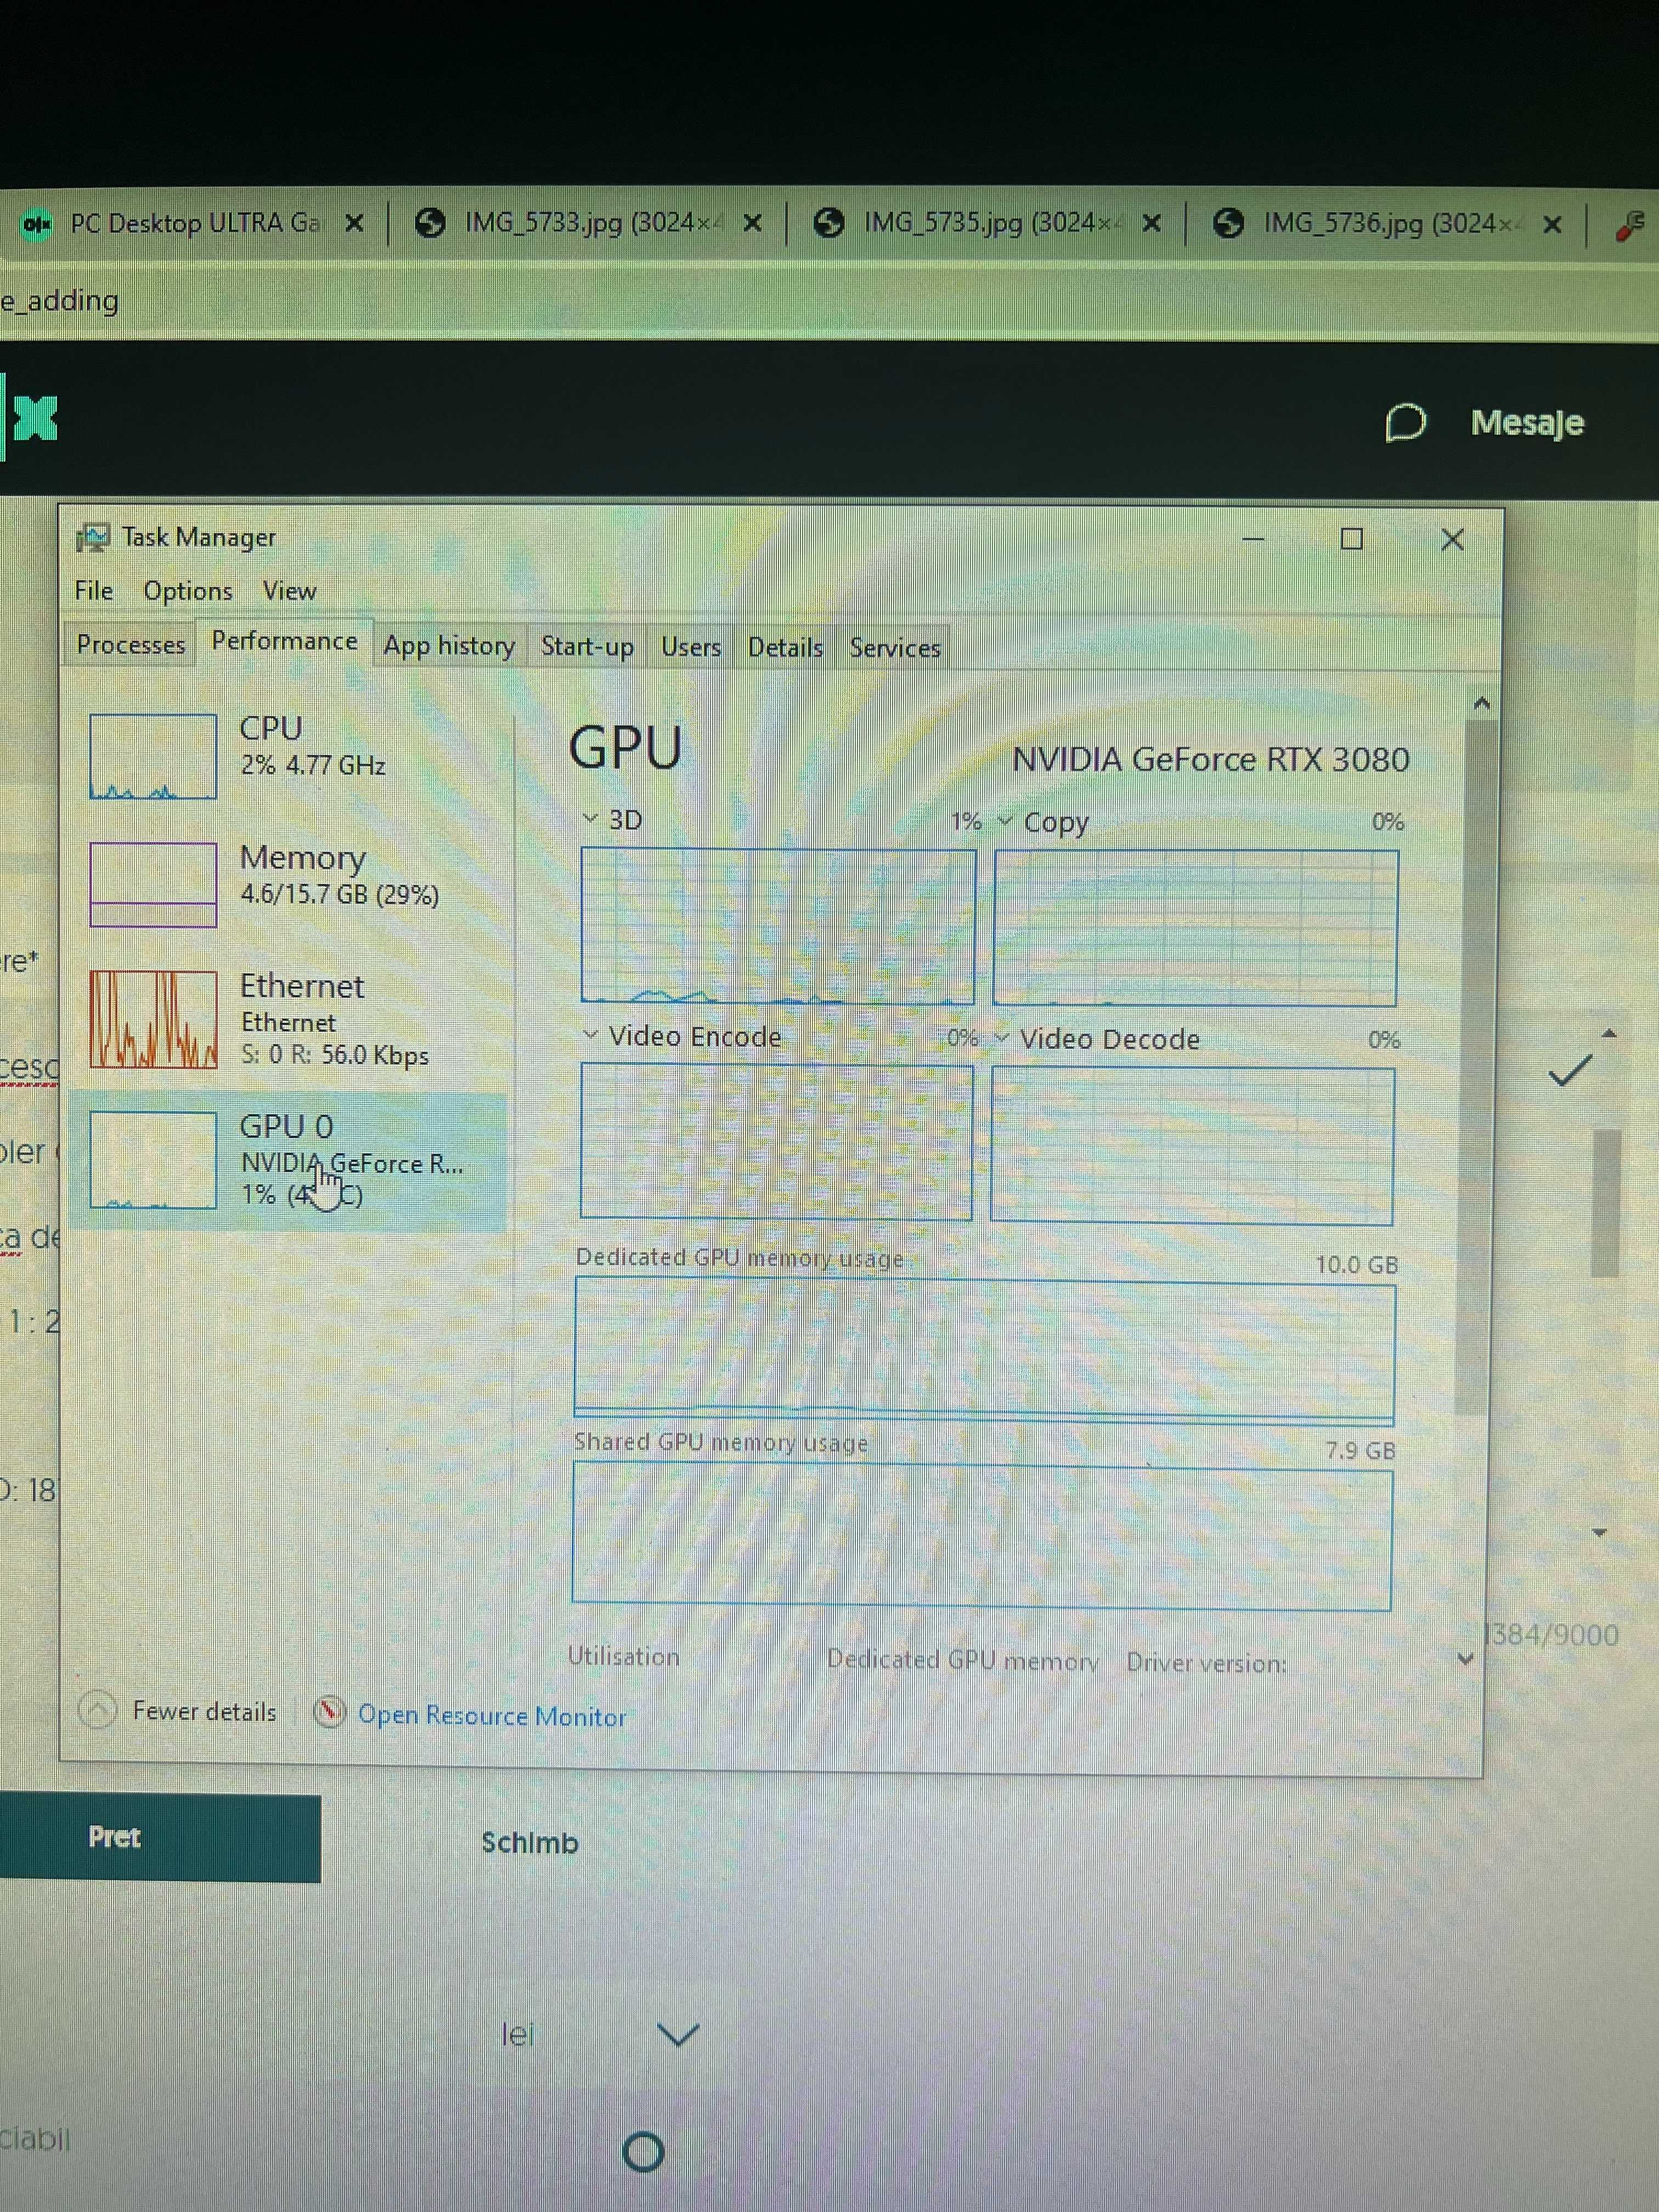Switch to the Users tab
Screen dimensions: 1659x2212
point(690,648)
